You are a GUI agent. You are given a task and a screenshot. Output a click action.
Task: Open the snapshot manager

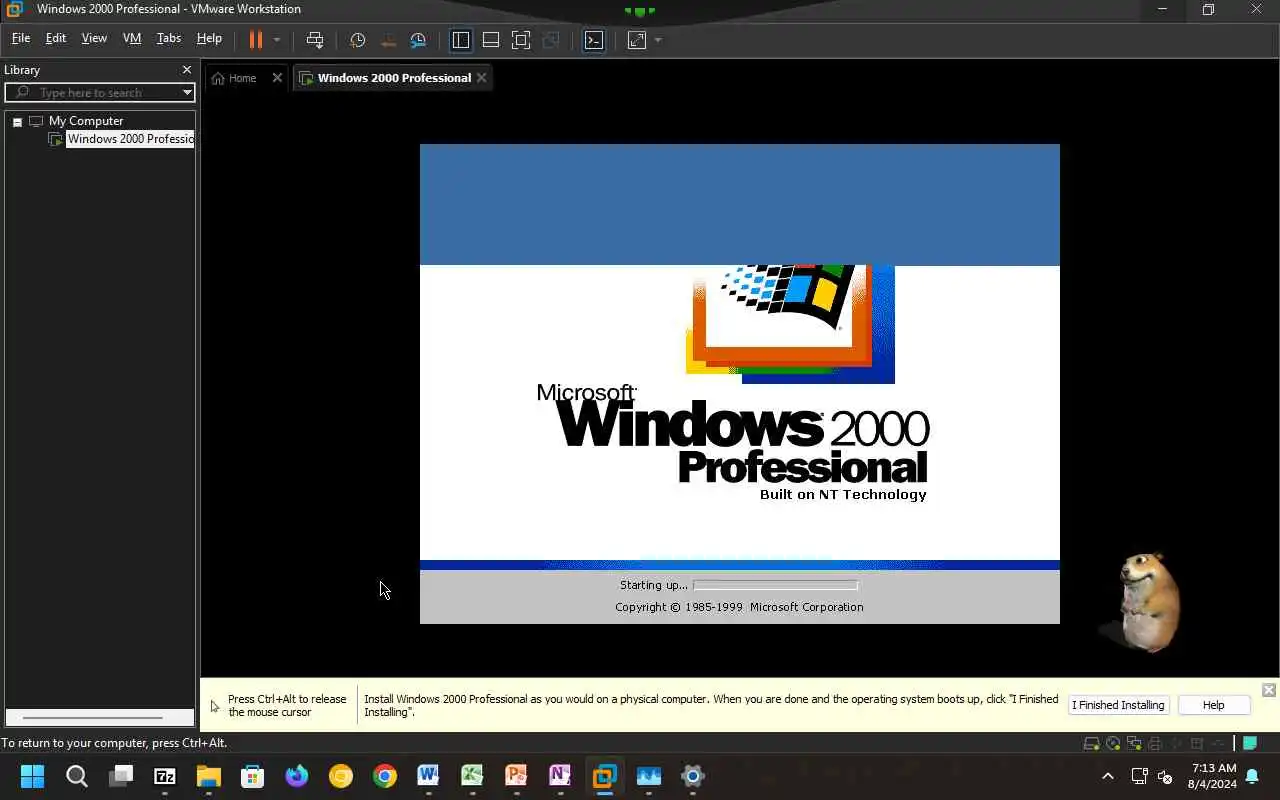(x=418, y=40)
